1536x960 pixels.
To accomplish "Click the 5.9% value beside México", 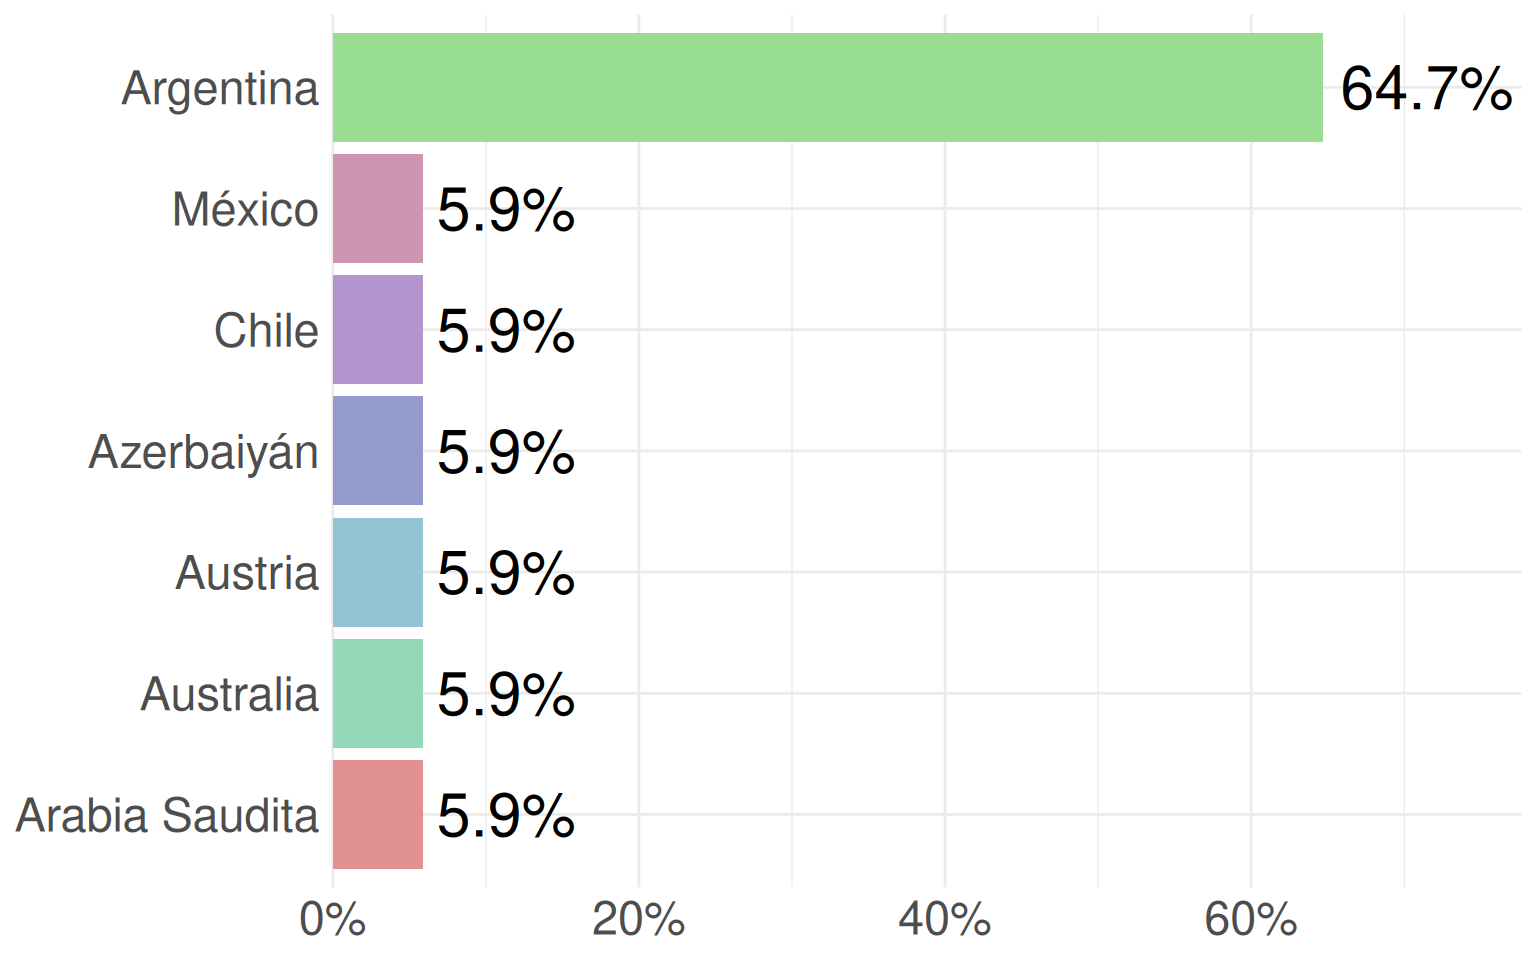I will (506, 210).
